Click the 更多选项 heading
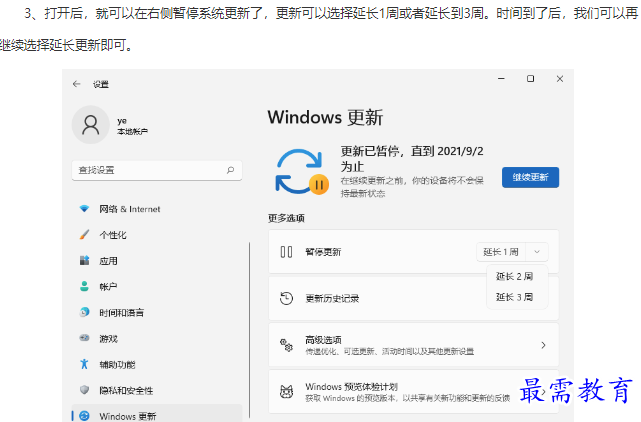The width and height of the screenshot is (641, 422). pyautogui.click(x=286, y=218)
